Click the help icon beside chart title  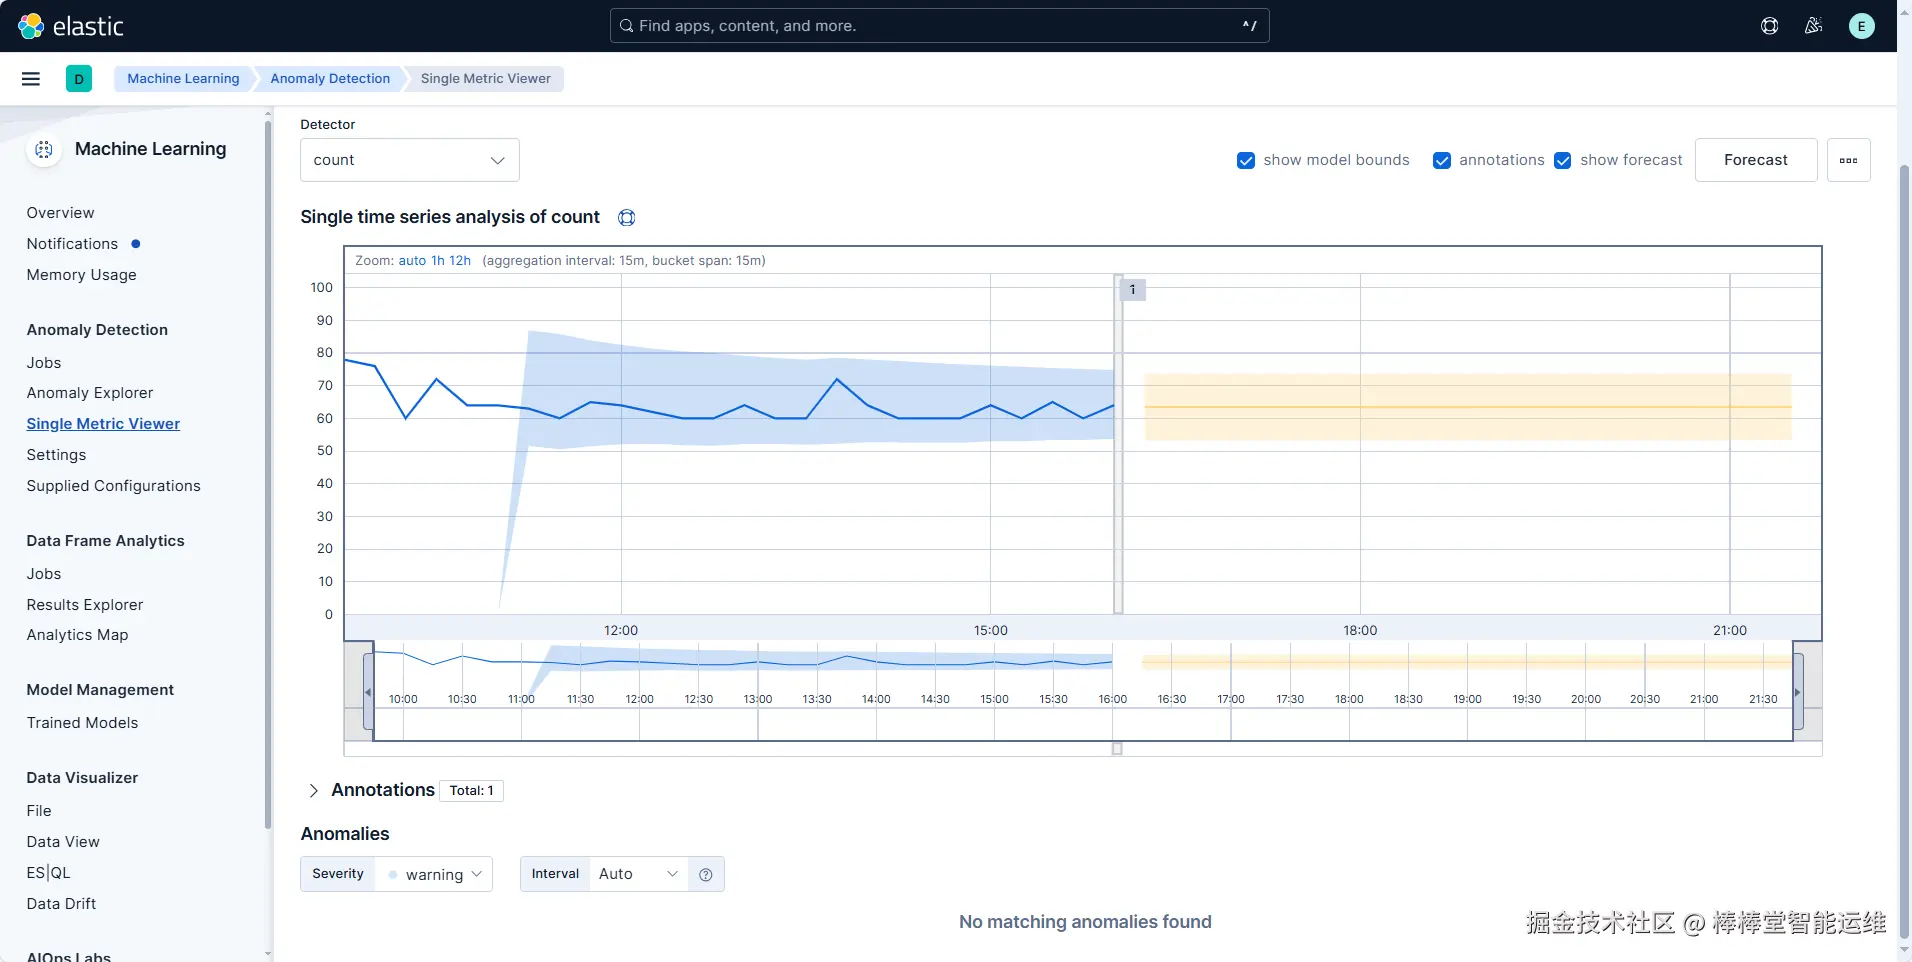(627, 218)
